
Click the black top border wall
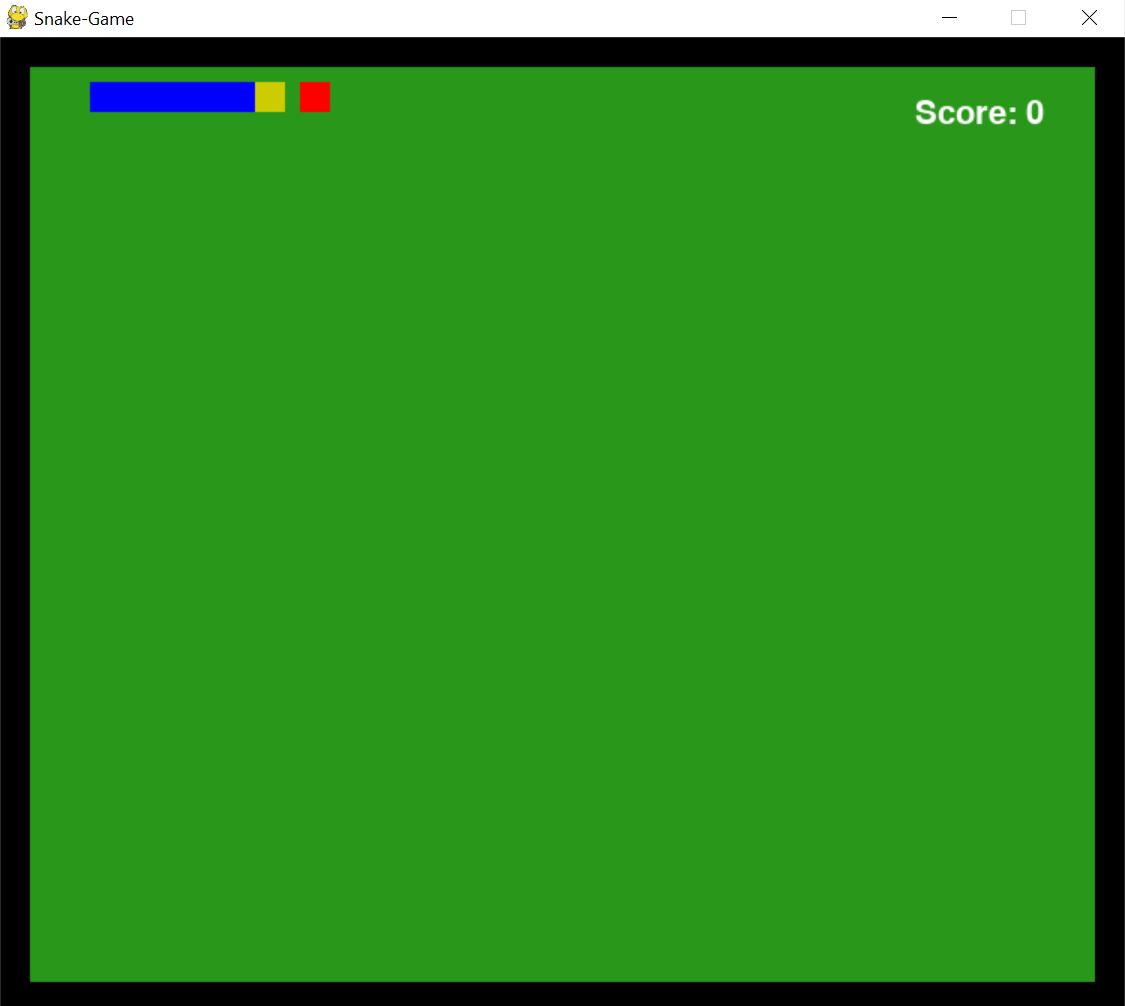pos(562,52)
